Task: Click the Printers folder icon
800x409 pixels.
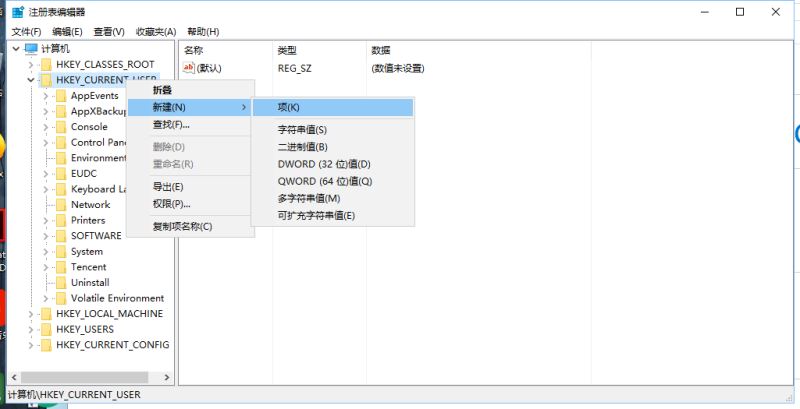Action: click(61, 220)
